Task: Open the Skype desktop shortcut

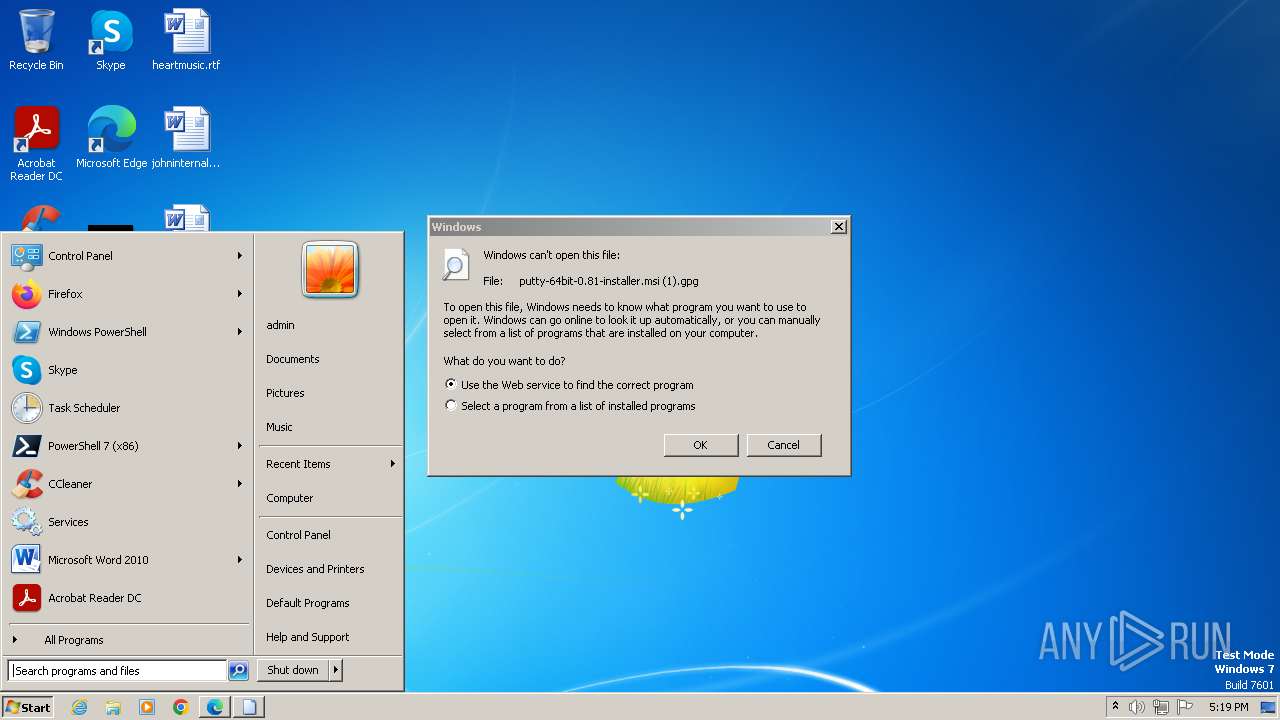Action: 110,40
